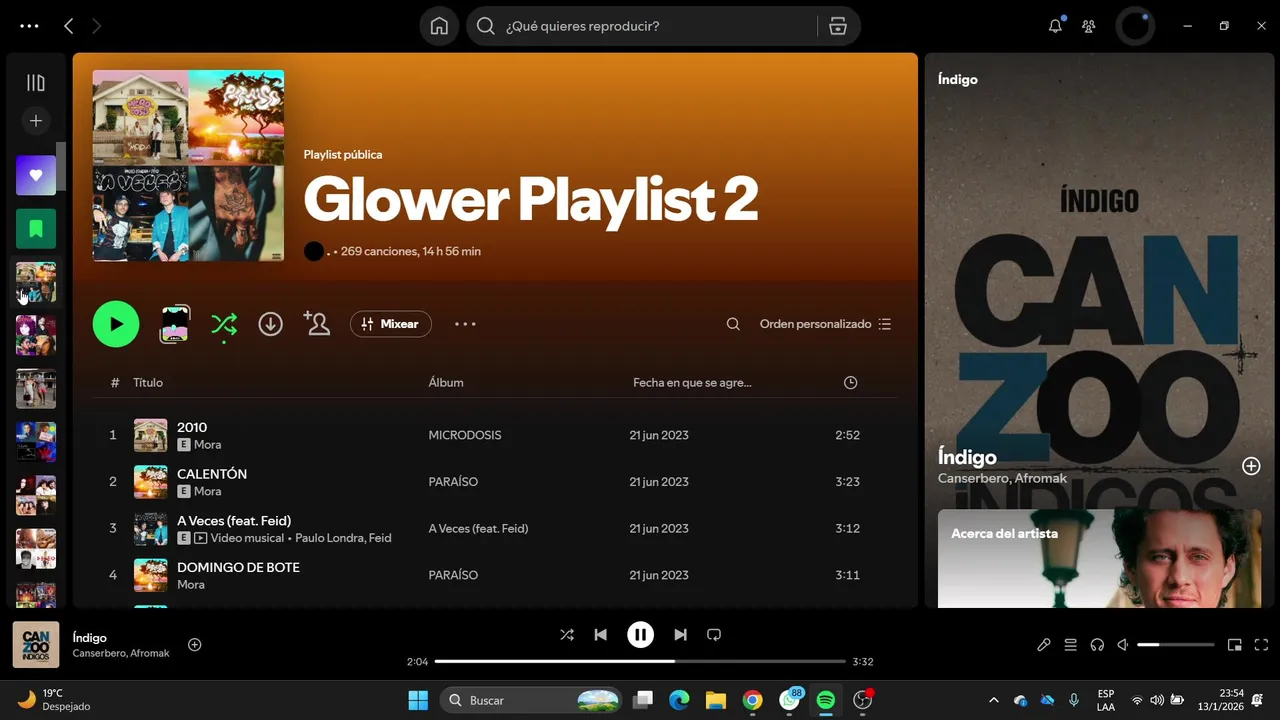Screen dimensions: 1280x720
Task: Download the playlist
Action: point(270,324)
